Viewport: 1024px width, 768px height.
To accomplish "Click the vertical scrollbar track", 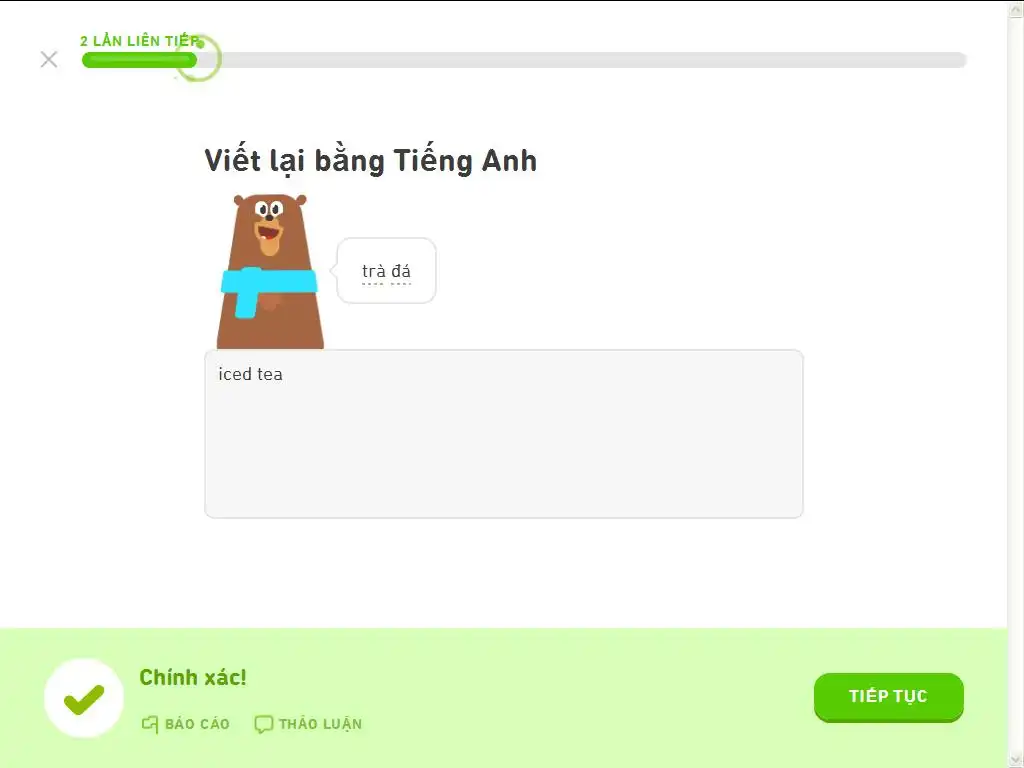I will 1016,384.
